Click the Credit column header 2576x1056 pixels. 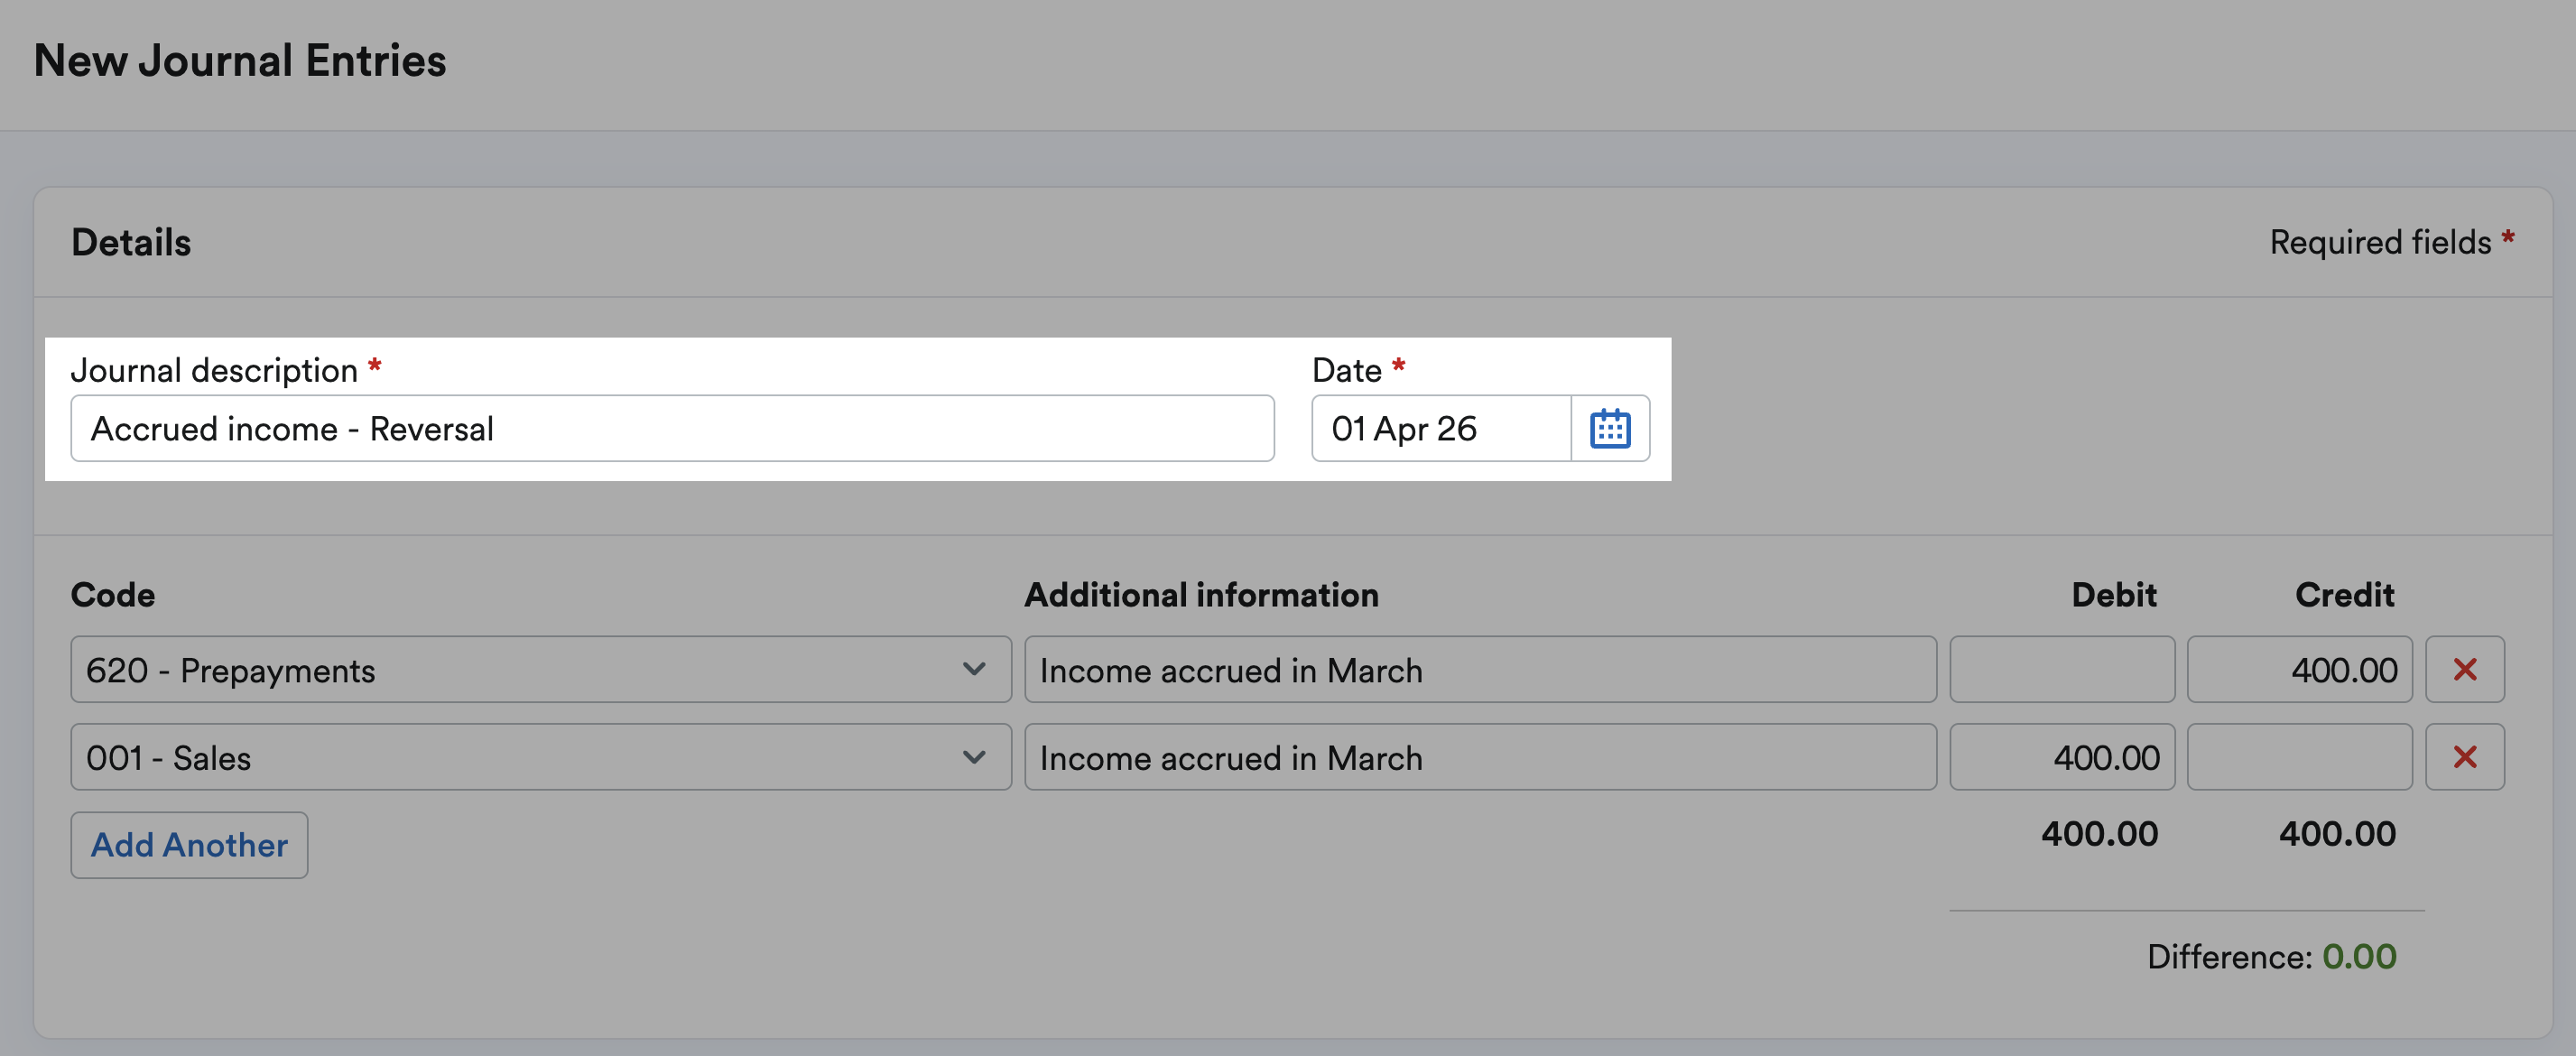tap(2345, 595)
